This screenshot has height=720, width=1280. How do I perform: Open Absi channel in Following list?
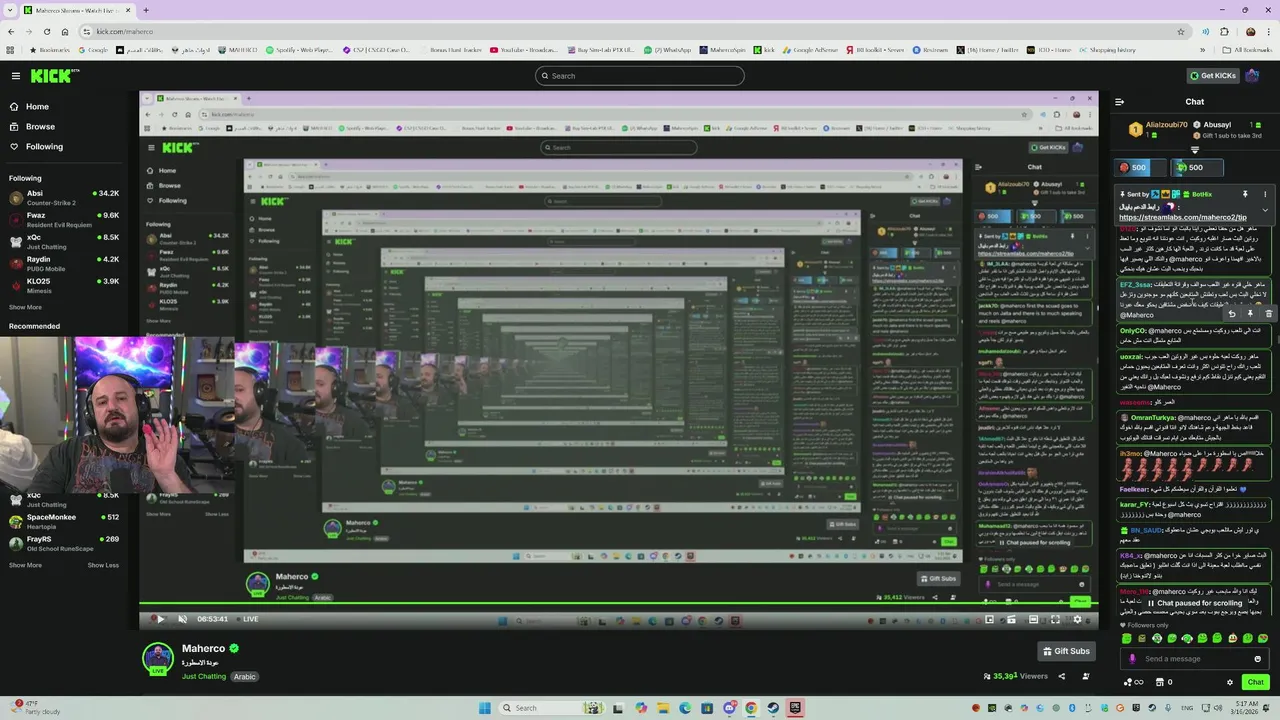tap(62, 197)
